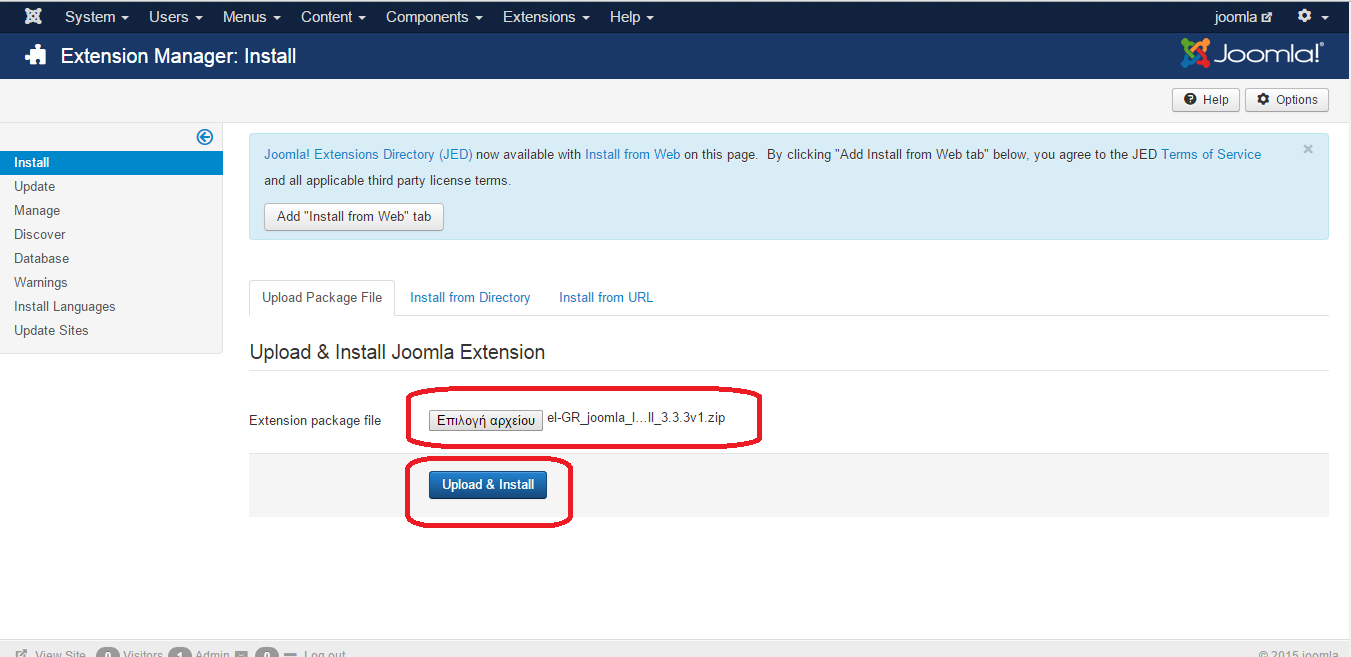The width and height of the screenshot is (1351, 657).
Task: Switch to the Install from Directory tab
Action: [470, 298]
